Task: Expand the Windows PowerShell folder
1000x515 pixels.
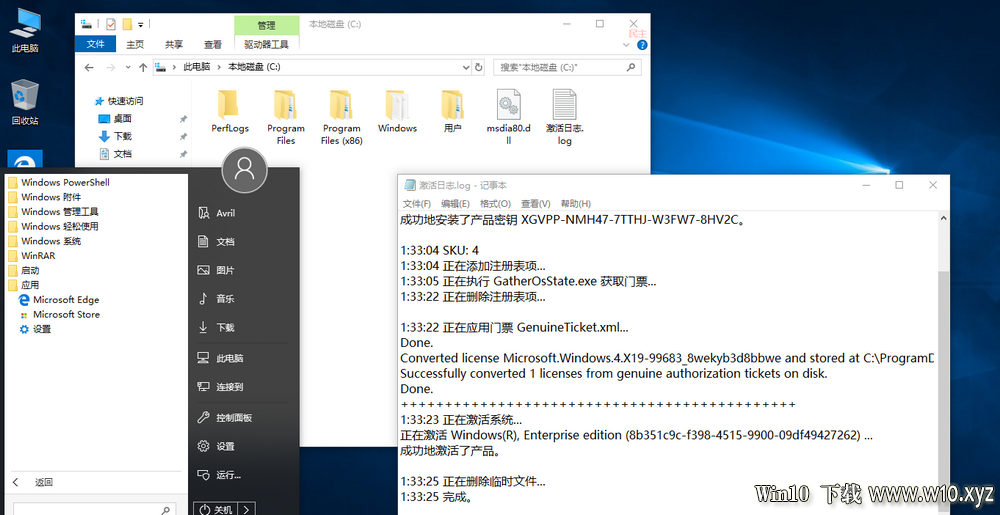Action: [x=65, y=183]
